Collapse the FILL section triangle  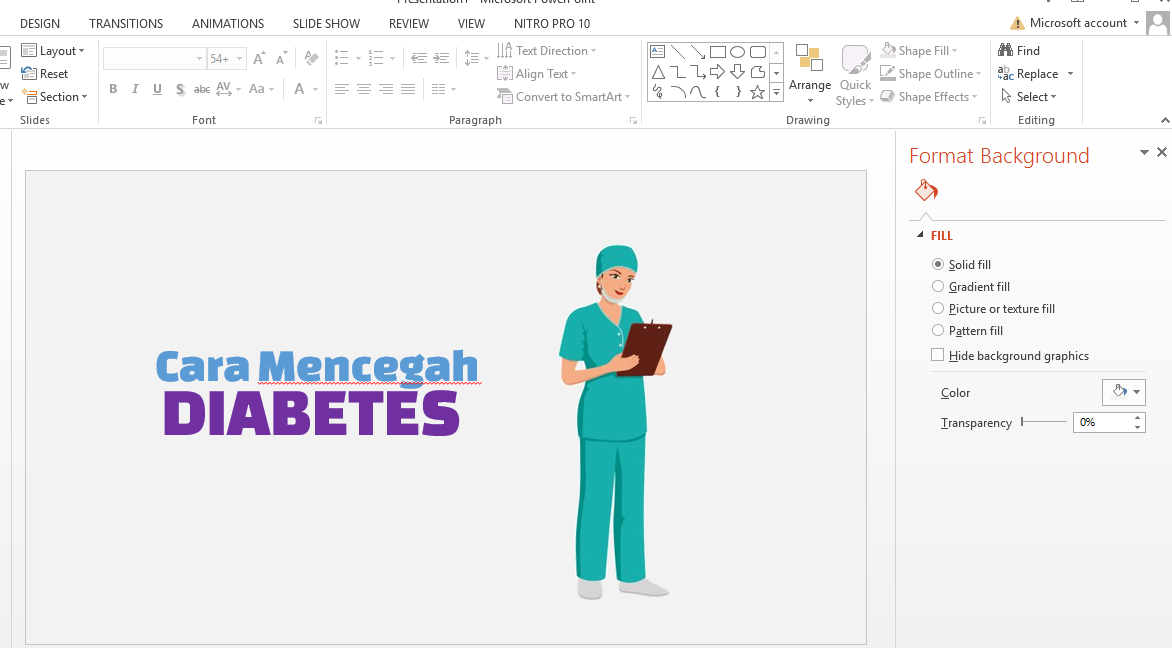point(920,235)
